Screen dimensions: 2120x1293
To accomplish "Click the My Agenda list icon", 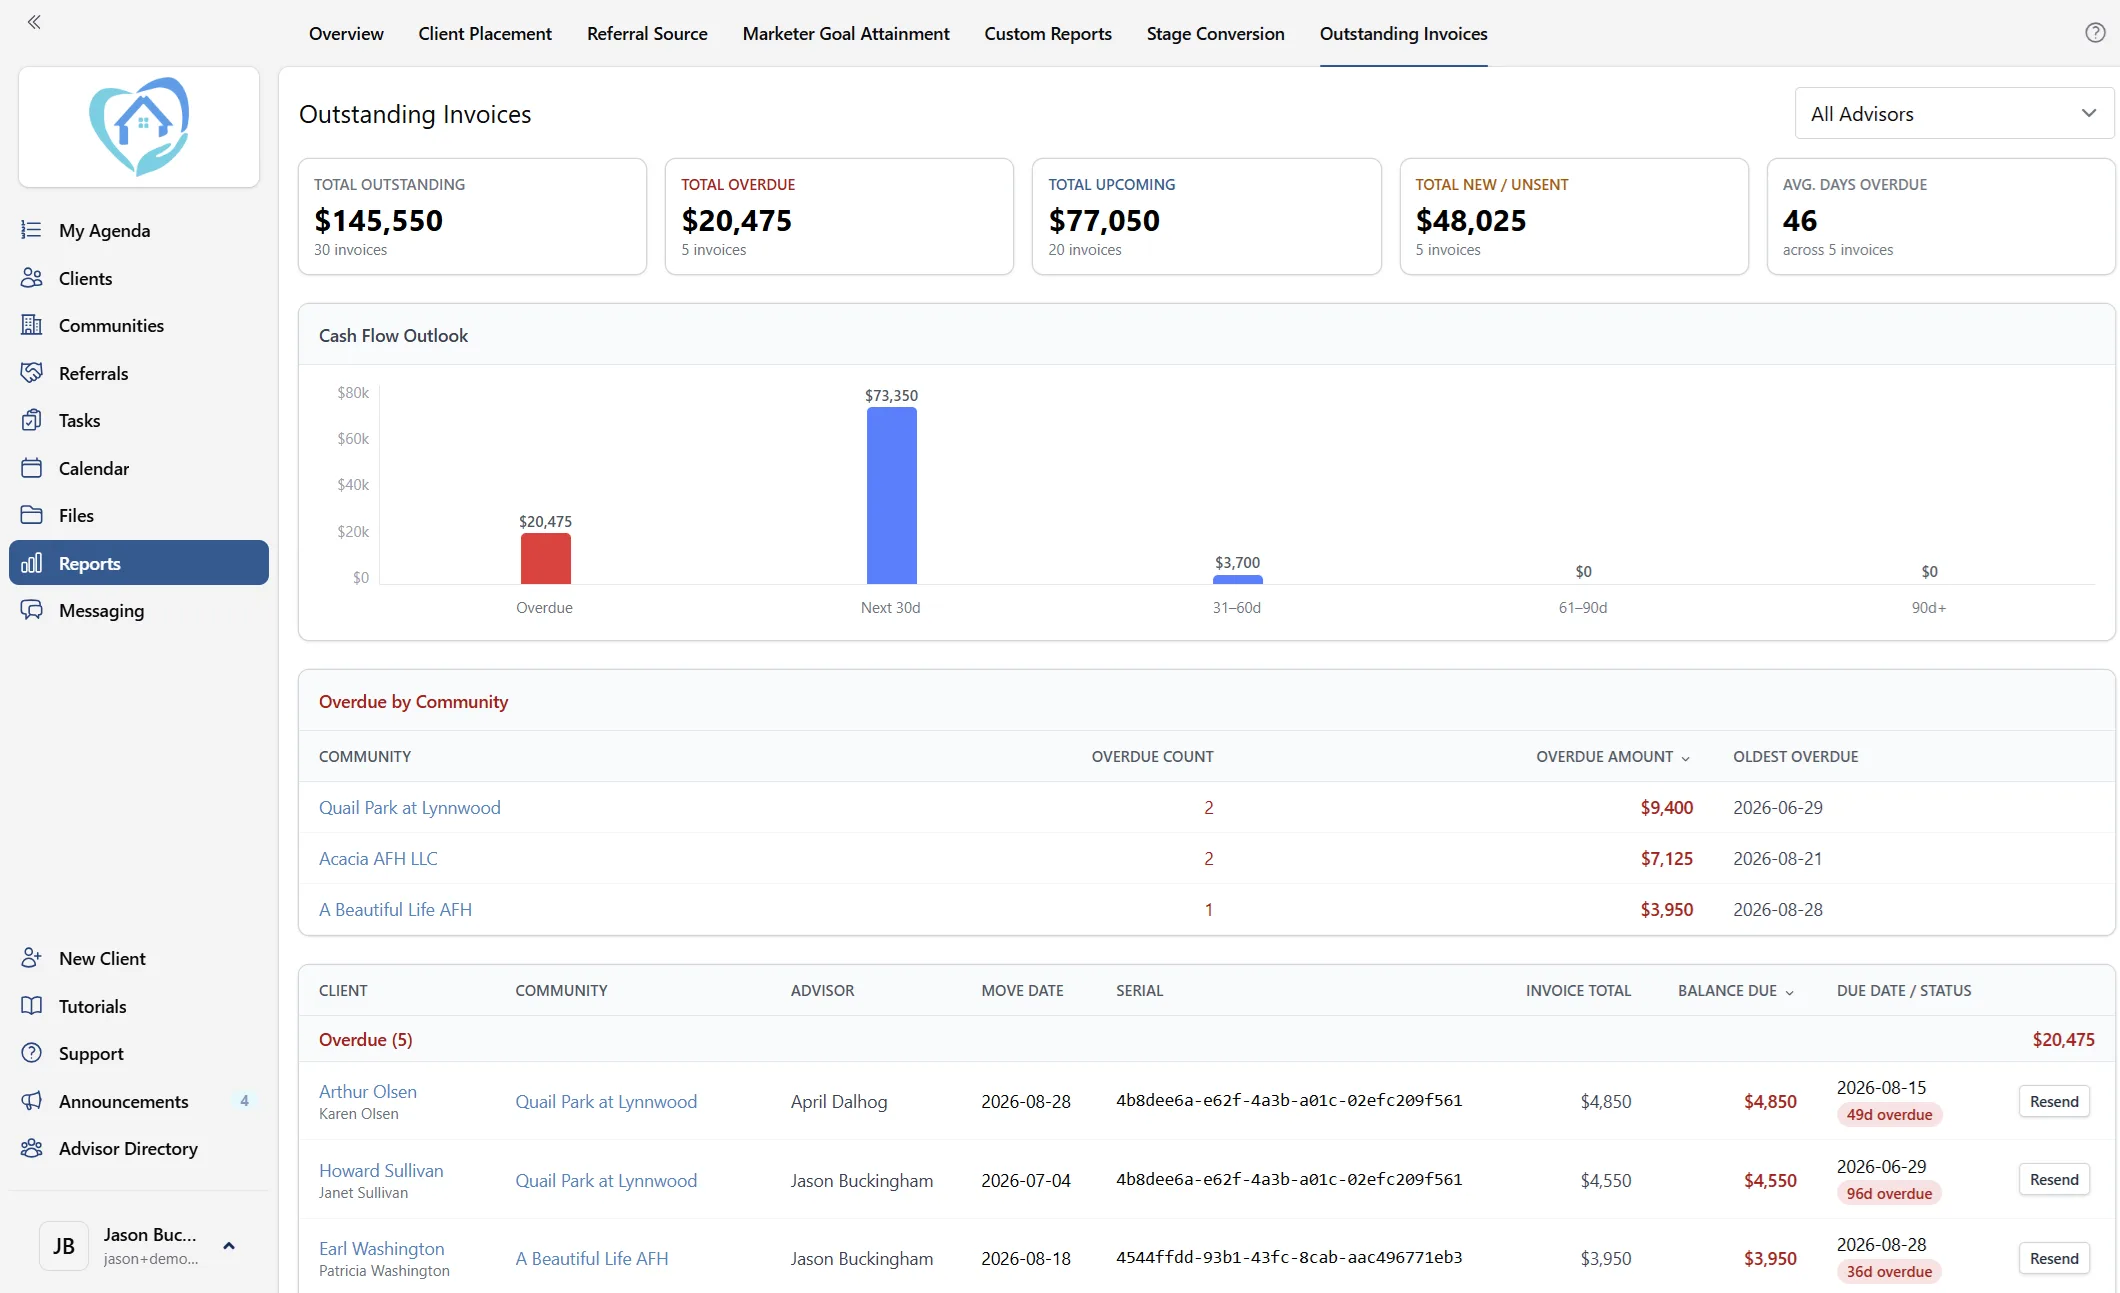I will coord(32,230).
